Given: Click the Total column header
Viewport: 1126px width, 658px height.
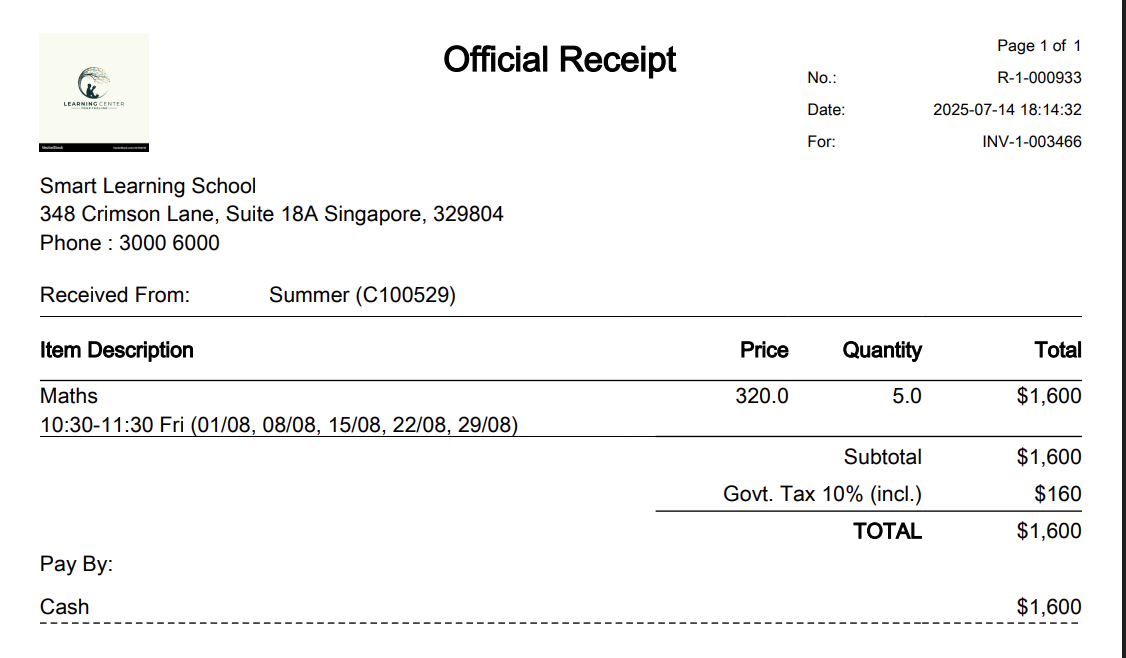Looking at the screenshot, I should tap(1058, 351).
